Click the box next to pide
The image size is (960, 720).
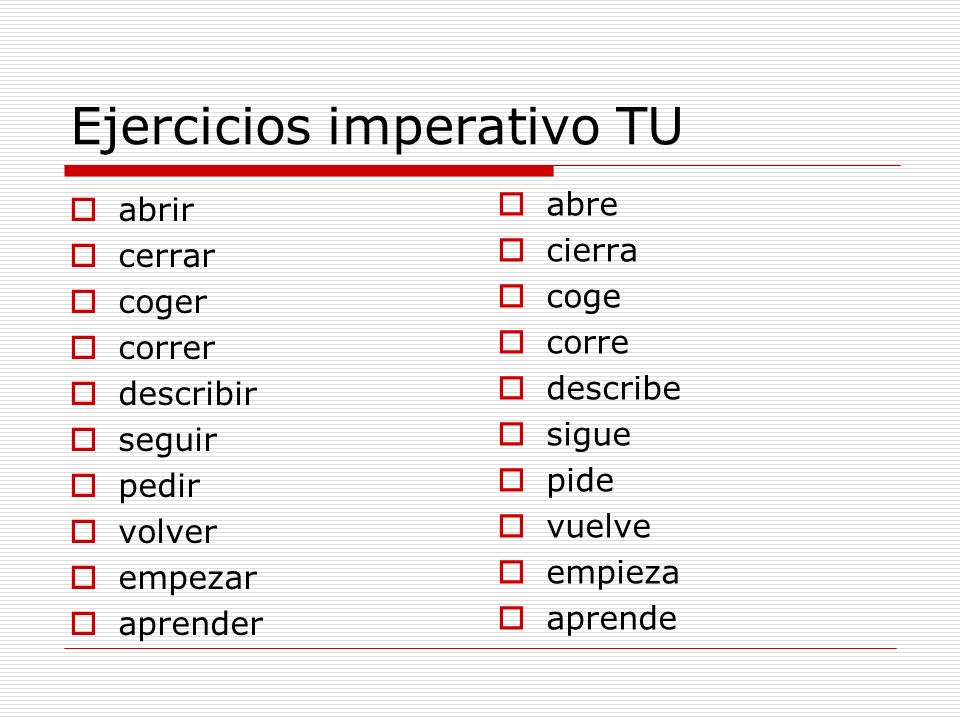[x=511, y=481]
